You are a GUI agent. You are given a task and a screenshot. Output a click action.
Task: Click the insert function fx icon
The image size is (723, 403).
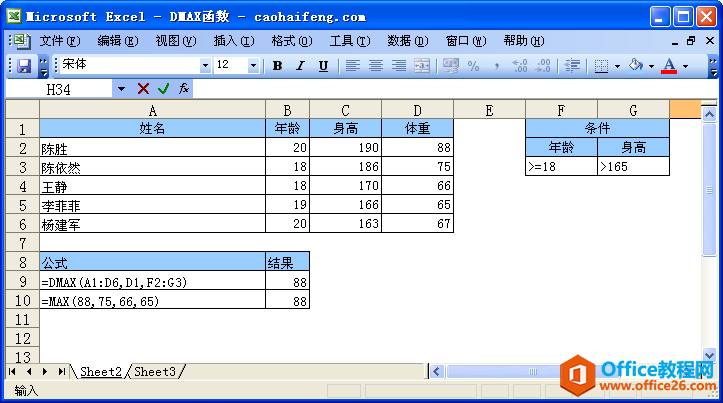click(184, 88)
